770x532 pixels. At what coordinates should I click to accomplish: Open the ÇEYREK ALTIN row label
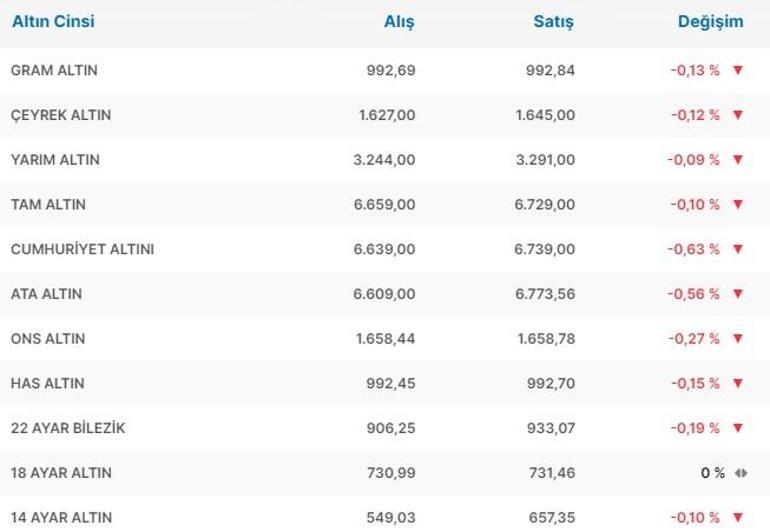click(60, 115)
